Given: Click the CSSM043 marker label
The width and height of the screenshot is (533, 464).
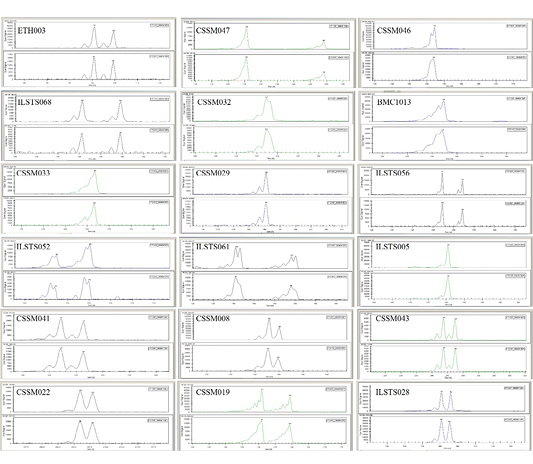Looking at the screenshot, I should [x=393, y=318].
